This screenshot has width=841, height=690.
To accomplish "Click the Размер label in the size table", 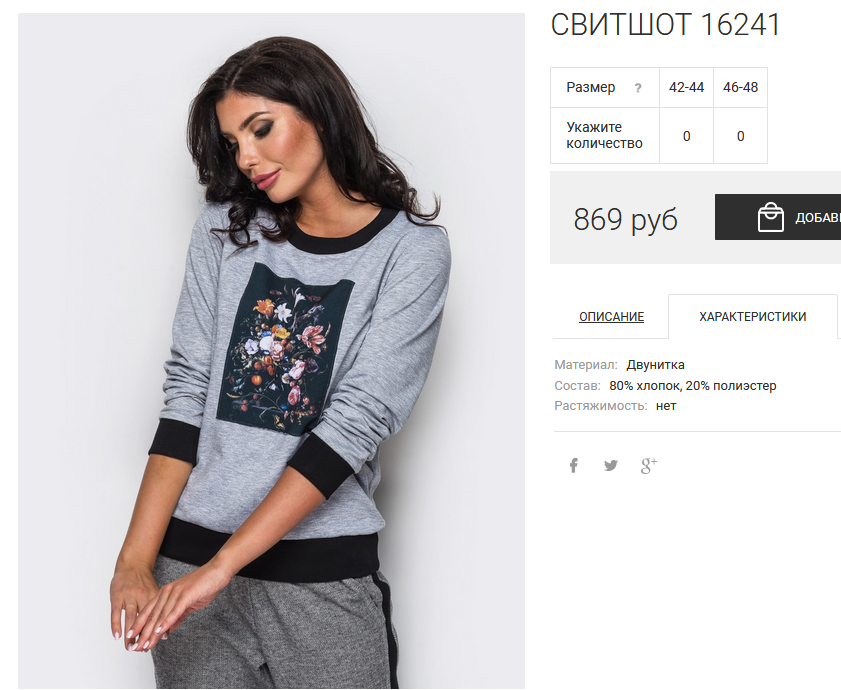I will click(x=591, y=87).
